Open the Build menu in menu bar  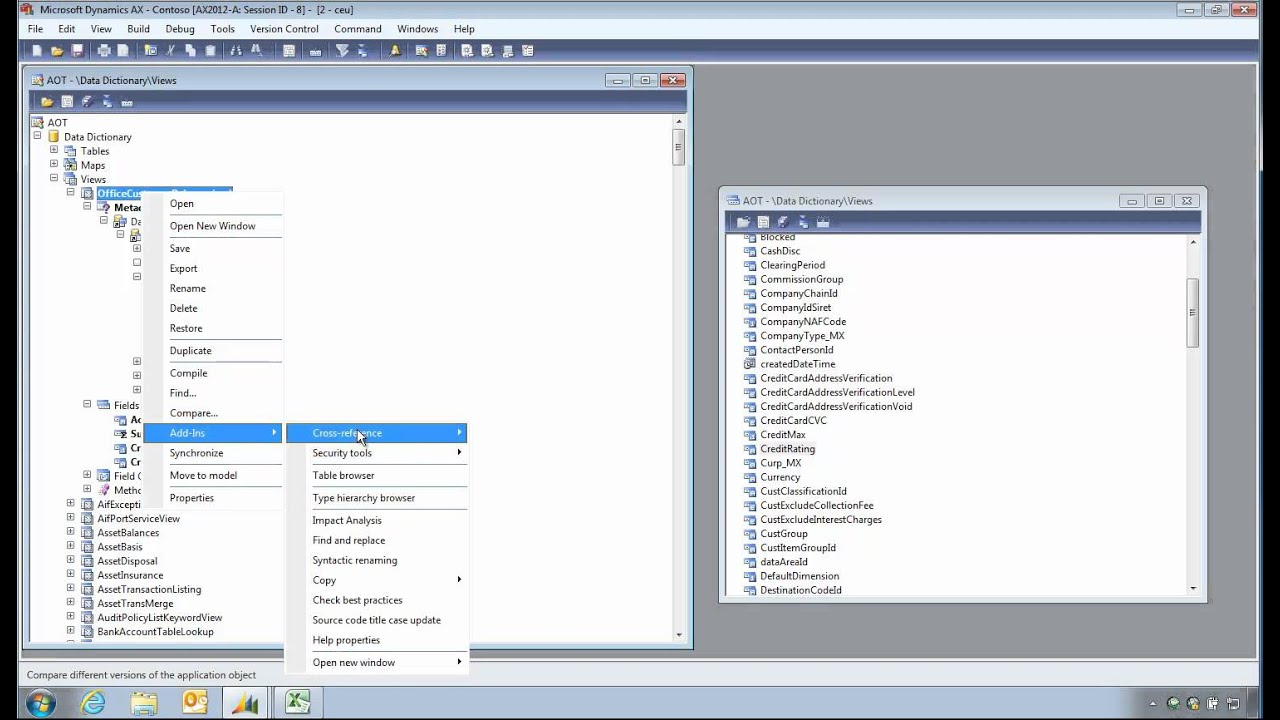(138, 29)
